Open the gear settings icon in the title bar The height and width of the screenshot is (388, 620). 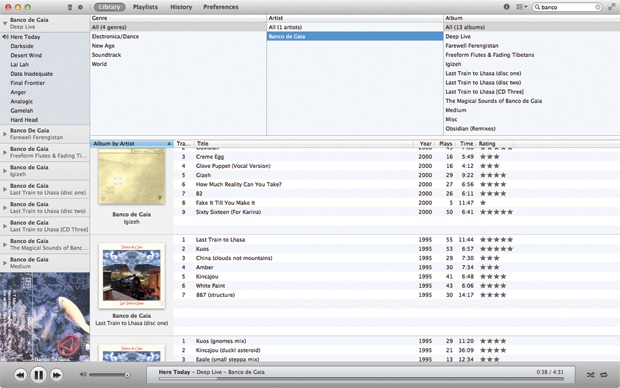click(80, 7)
